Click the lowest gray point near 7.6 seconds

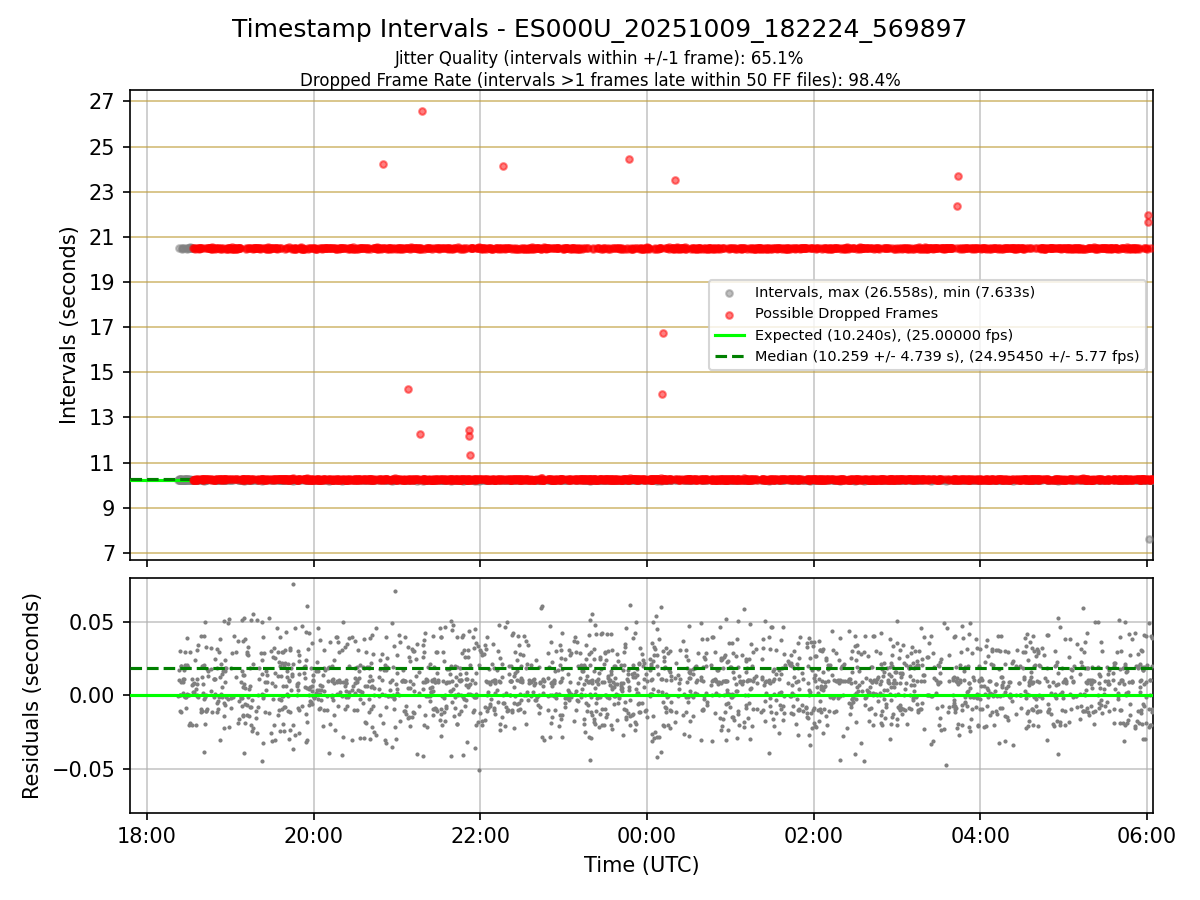1149,539
